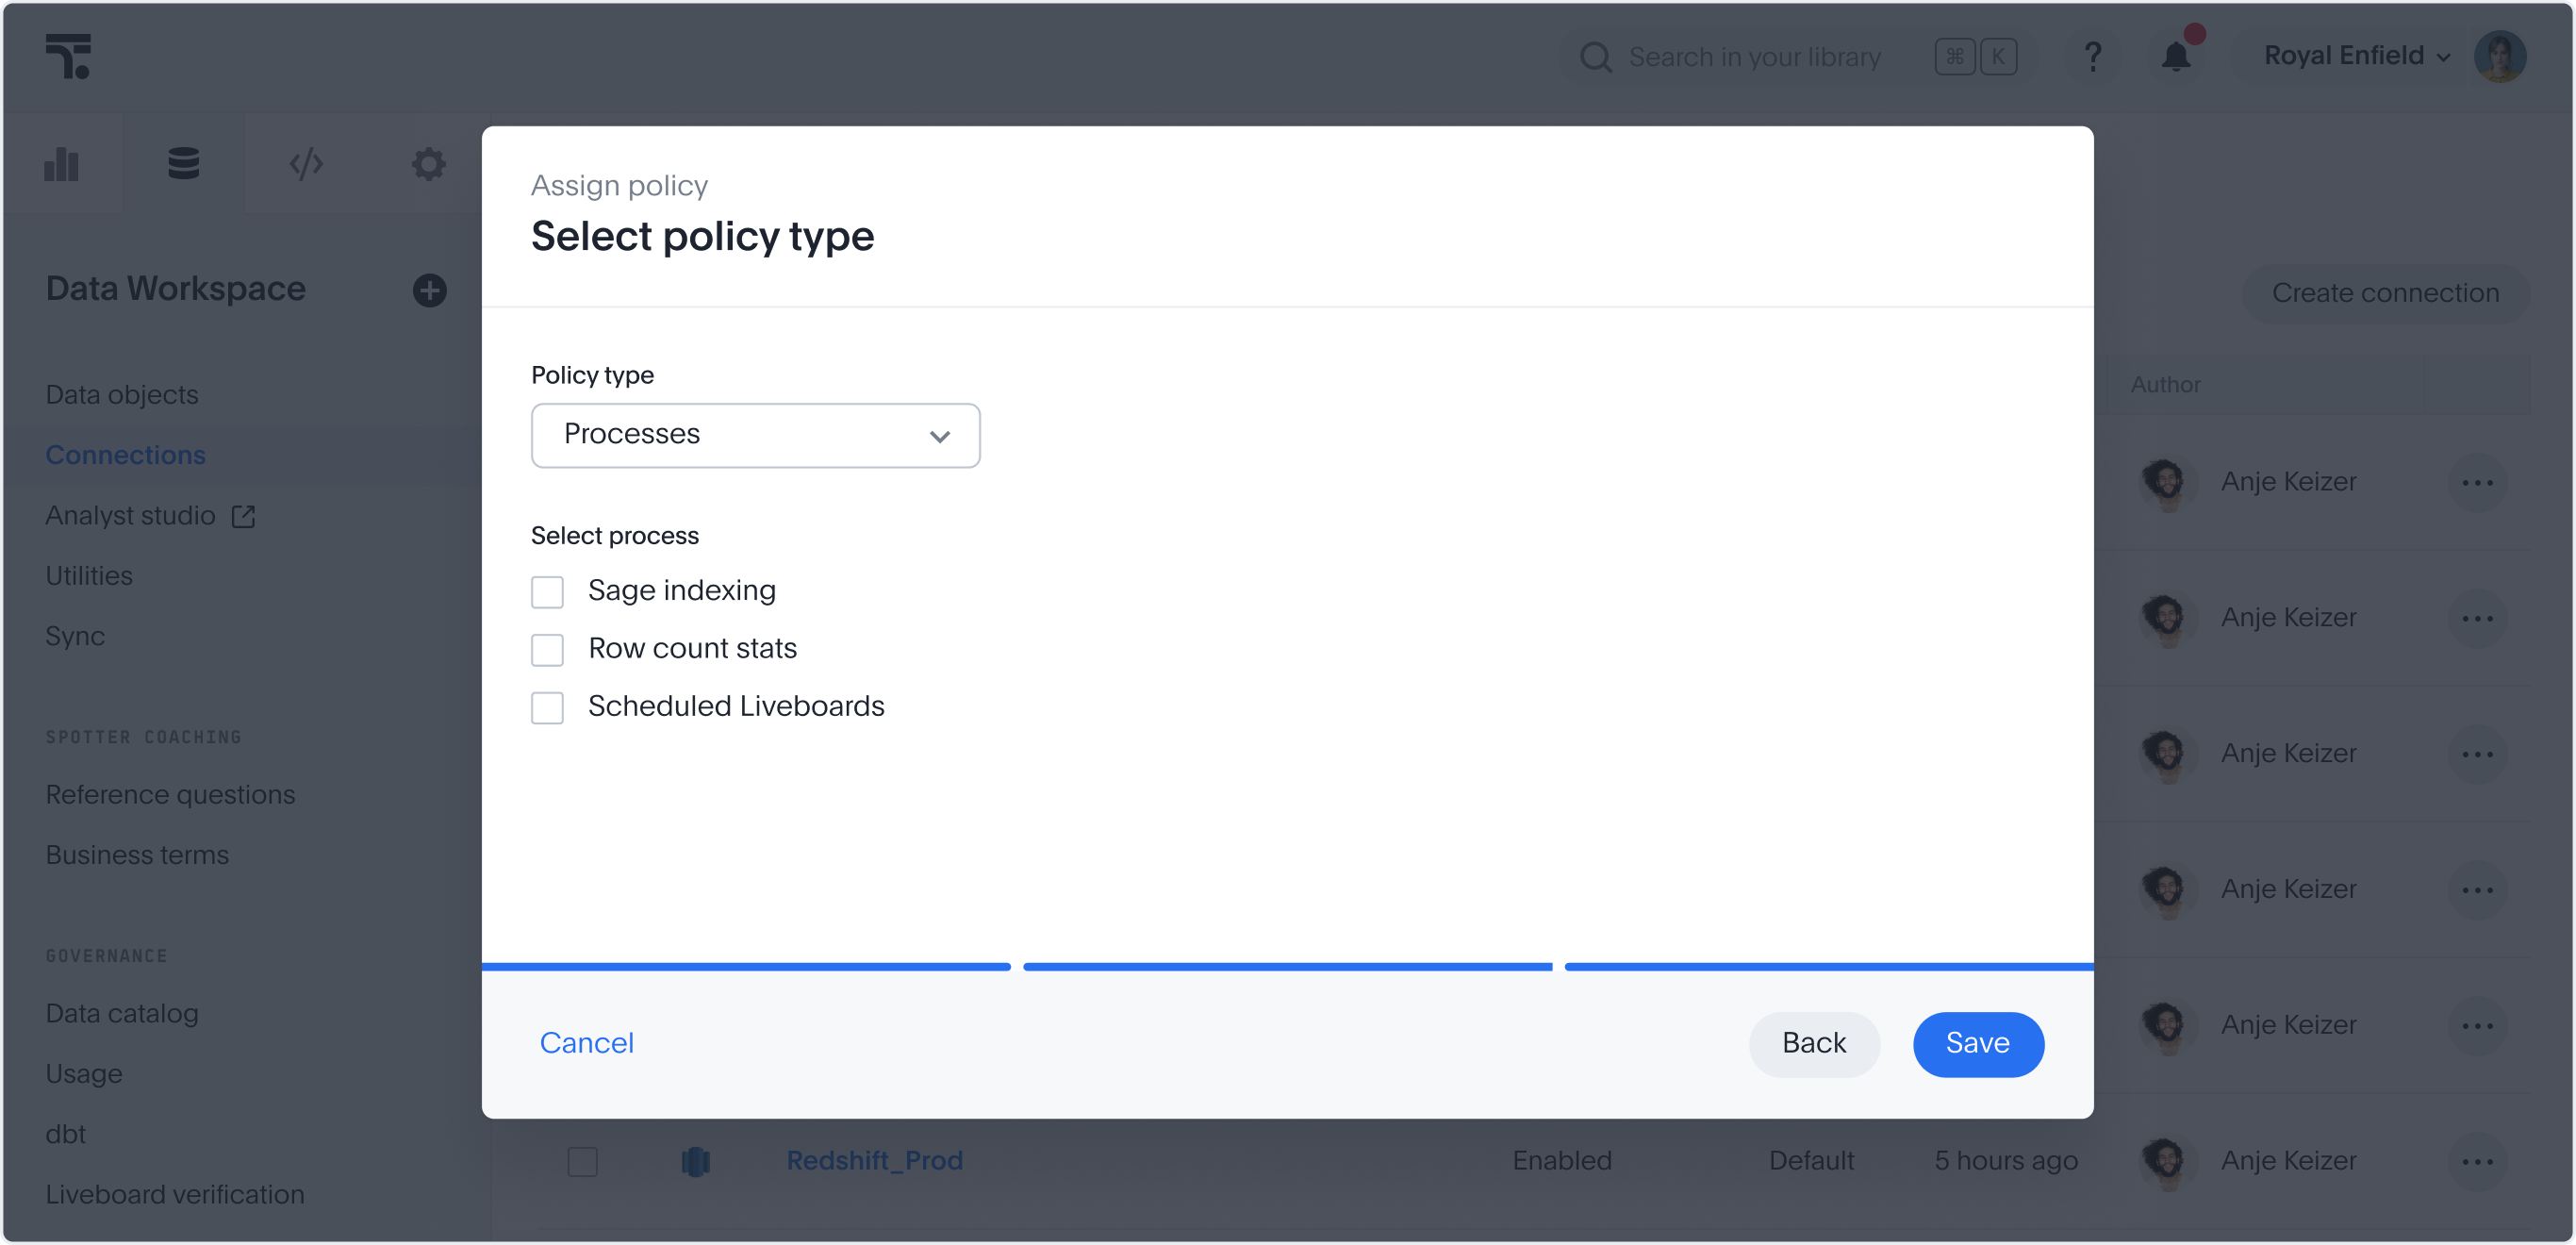Open Business terms in the sidebar

[137, 855]
